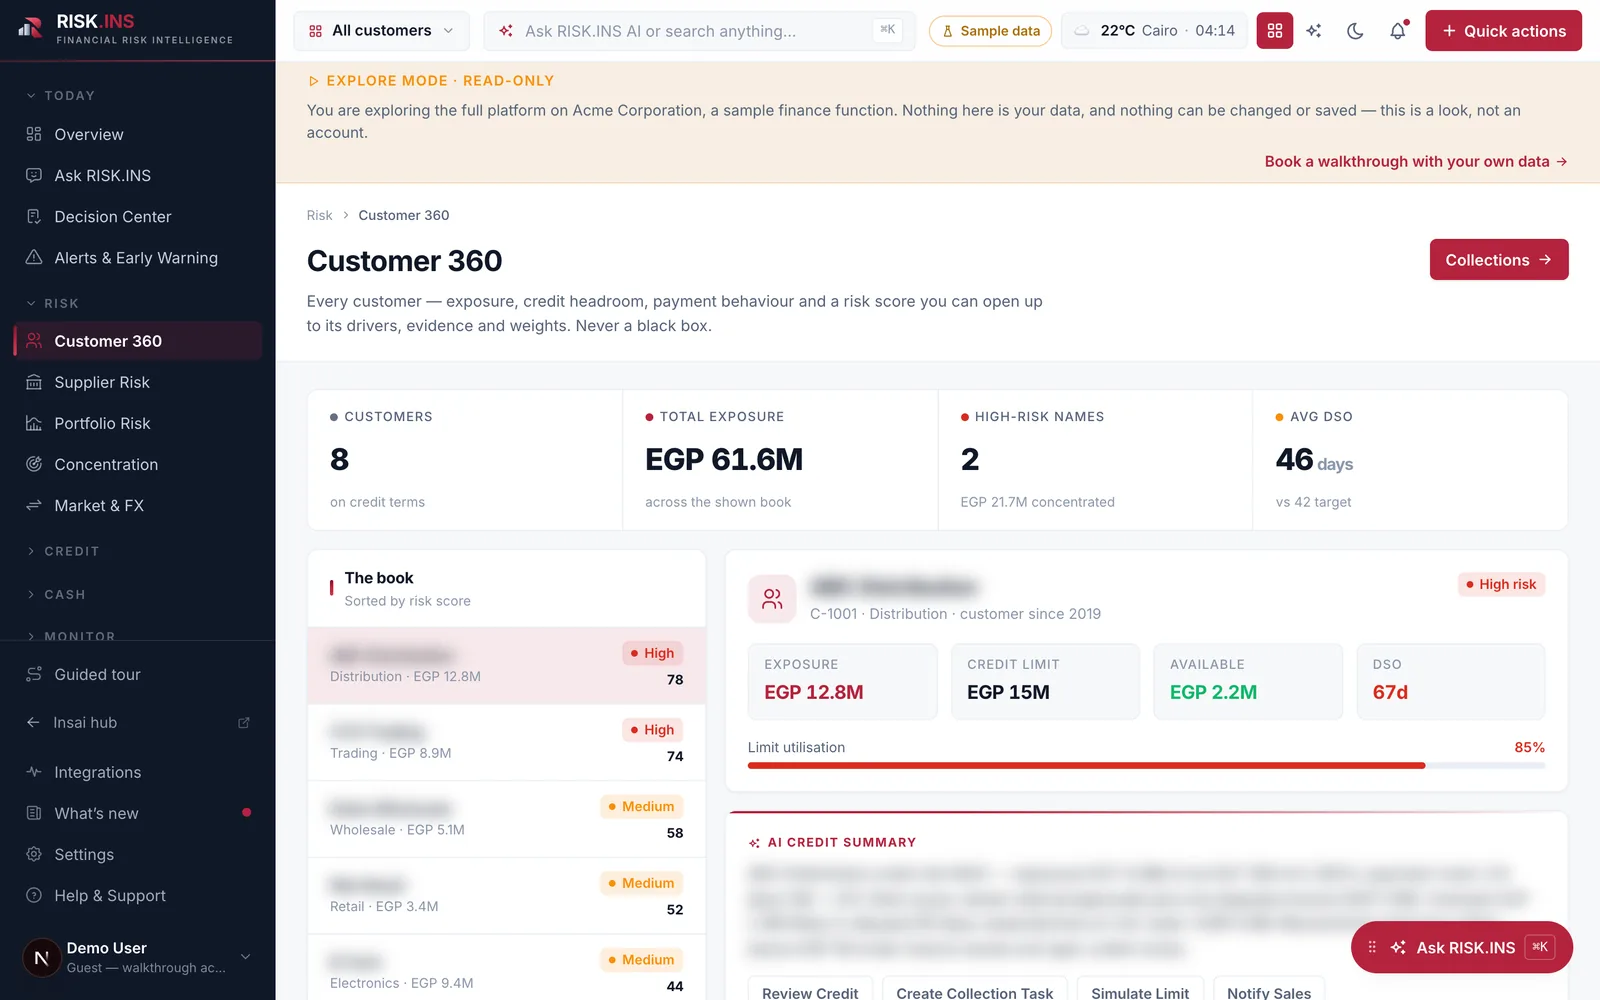Open Alerts & Early Warning
1600x1000 pixels.
[138, 257]
